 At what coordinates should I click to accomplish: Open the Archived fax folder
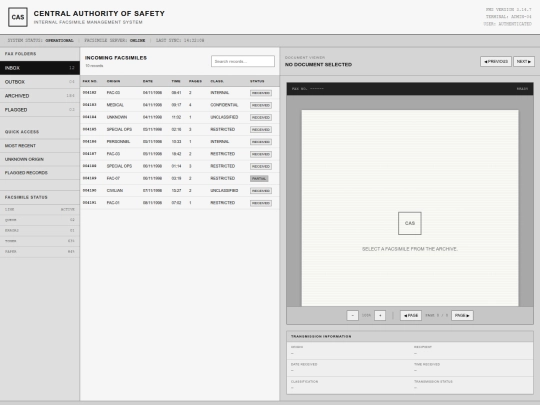pos(40,96)
